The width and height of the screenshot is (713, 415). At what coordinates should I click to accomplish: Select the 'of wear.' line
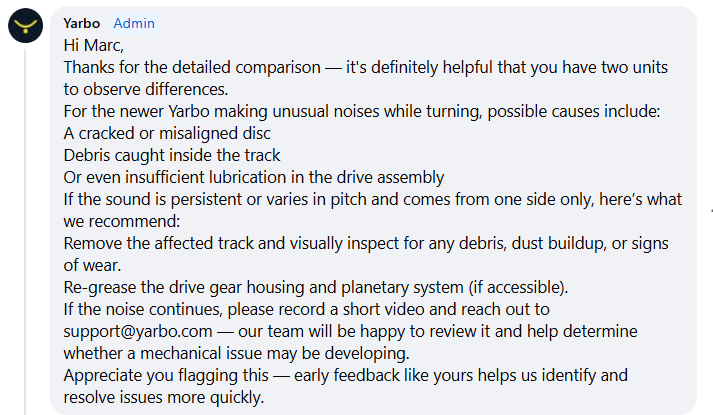[92, 265]
